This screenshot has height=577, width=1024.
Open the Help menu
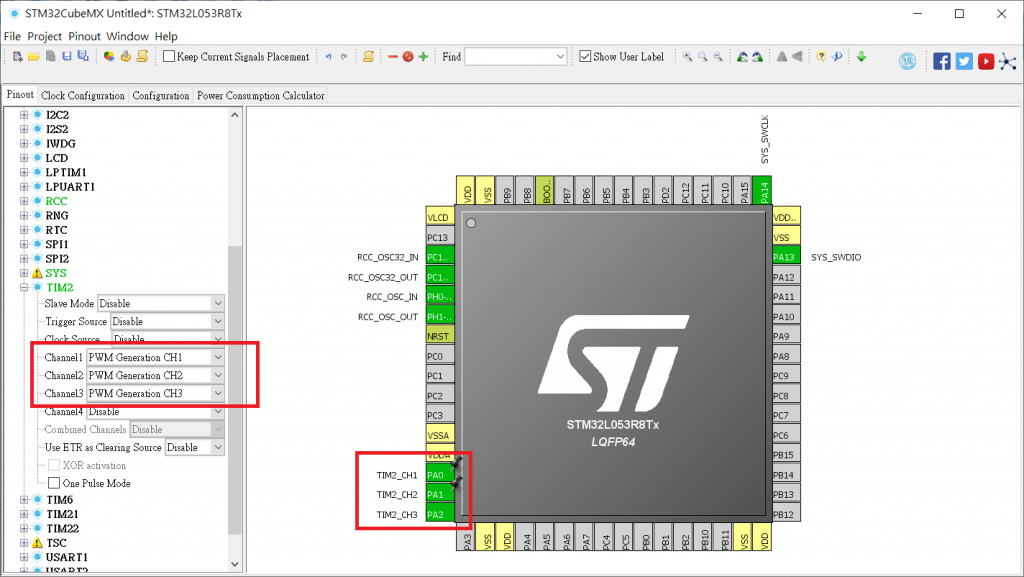(166, 37)
